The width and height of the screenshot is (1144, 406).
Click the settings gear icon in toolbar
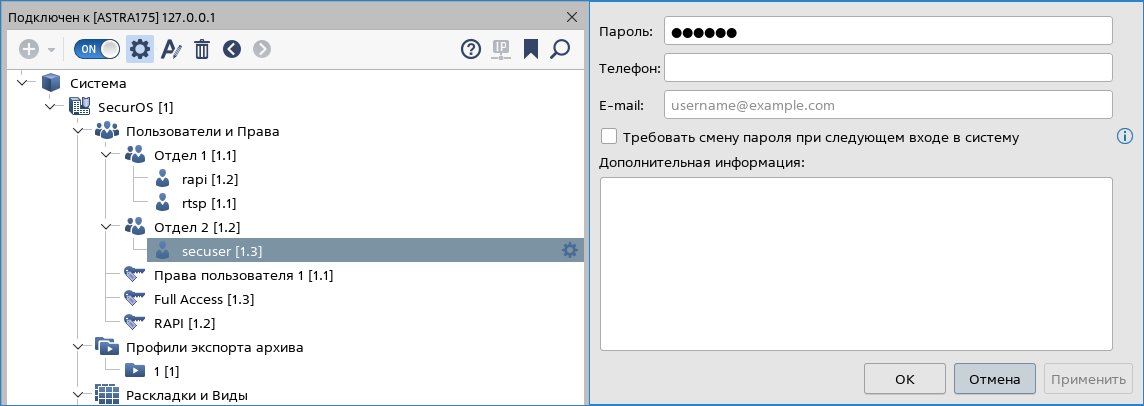coord(140,49)
